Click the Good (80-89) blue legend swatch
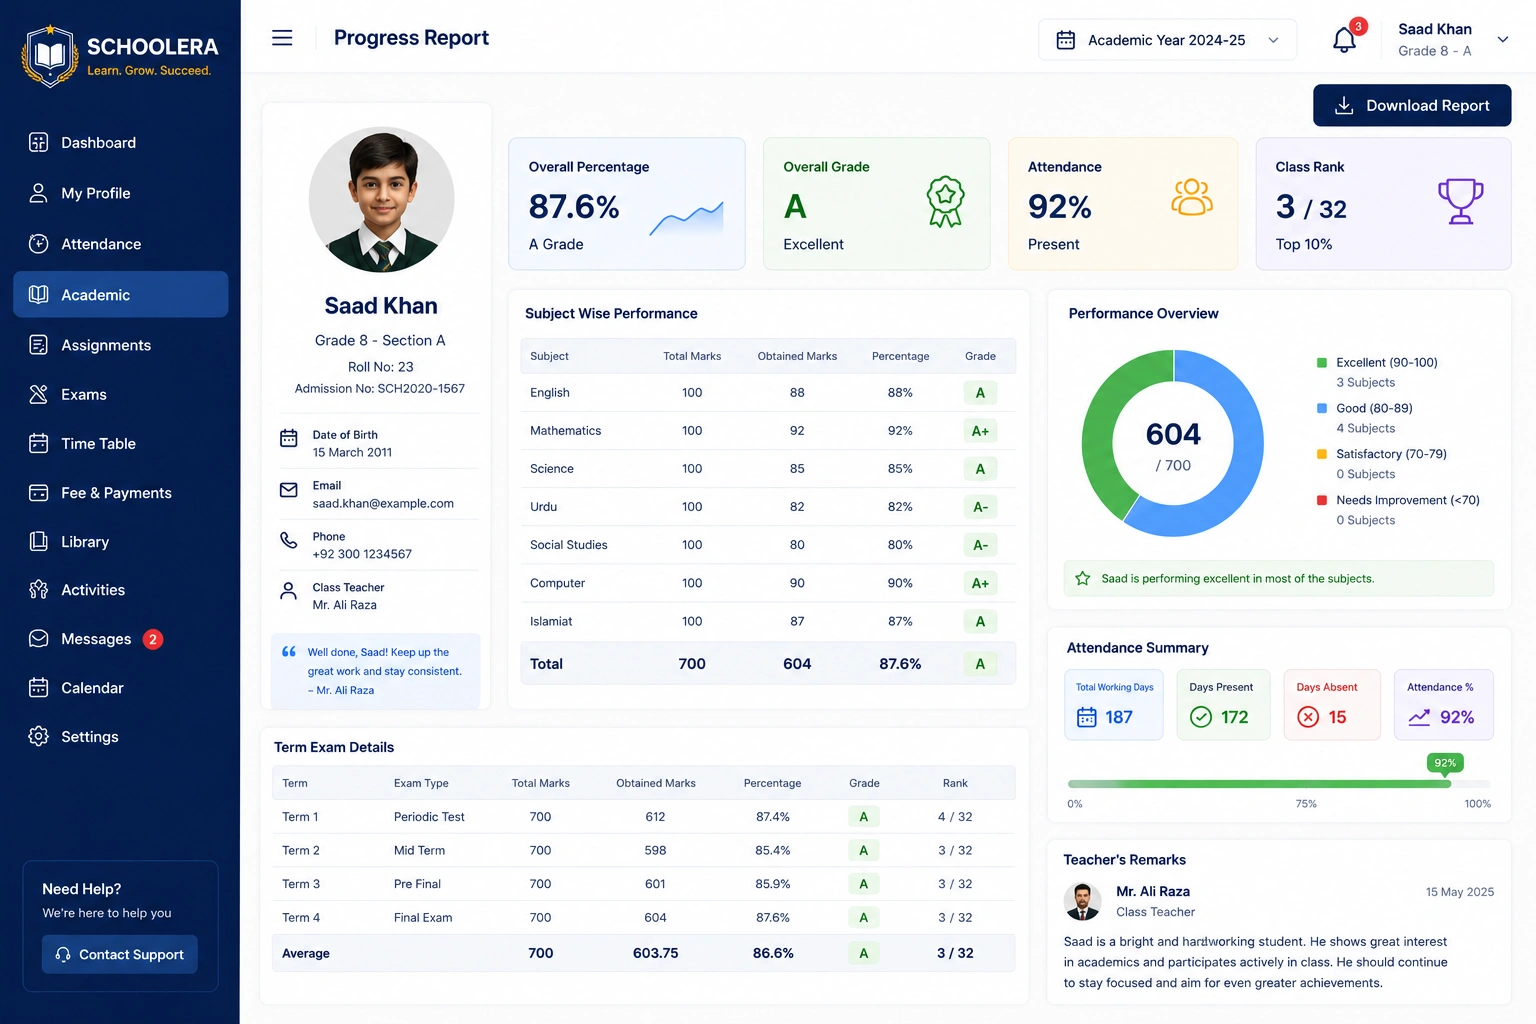1536x1024 pixels. click(1322, 408)
